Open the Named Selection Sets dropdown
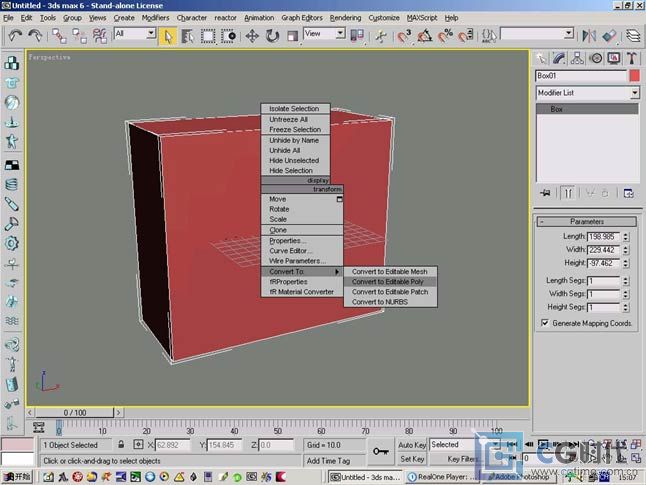Image resolution: width=646 pixels, height=485 pixels. pos(569,33)
